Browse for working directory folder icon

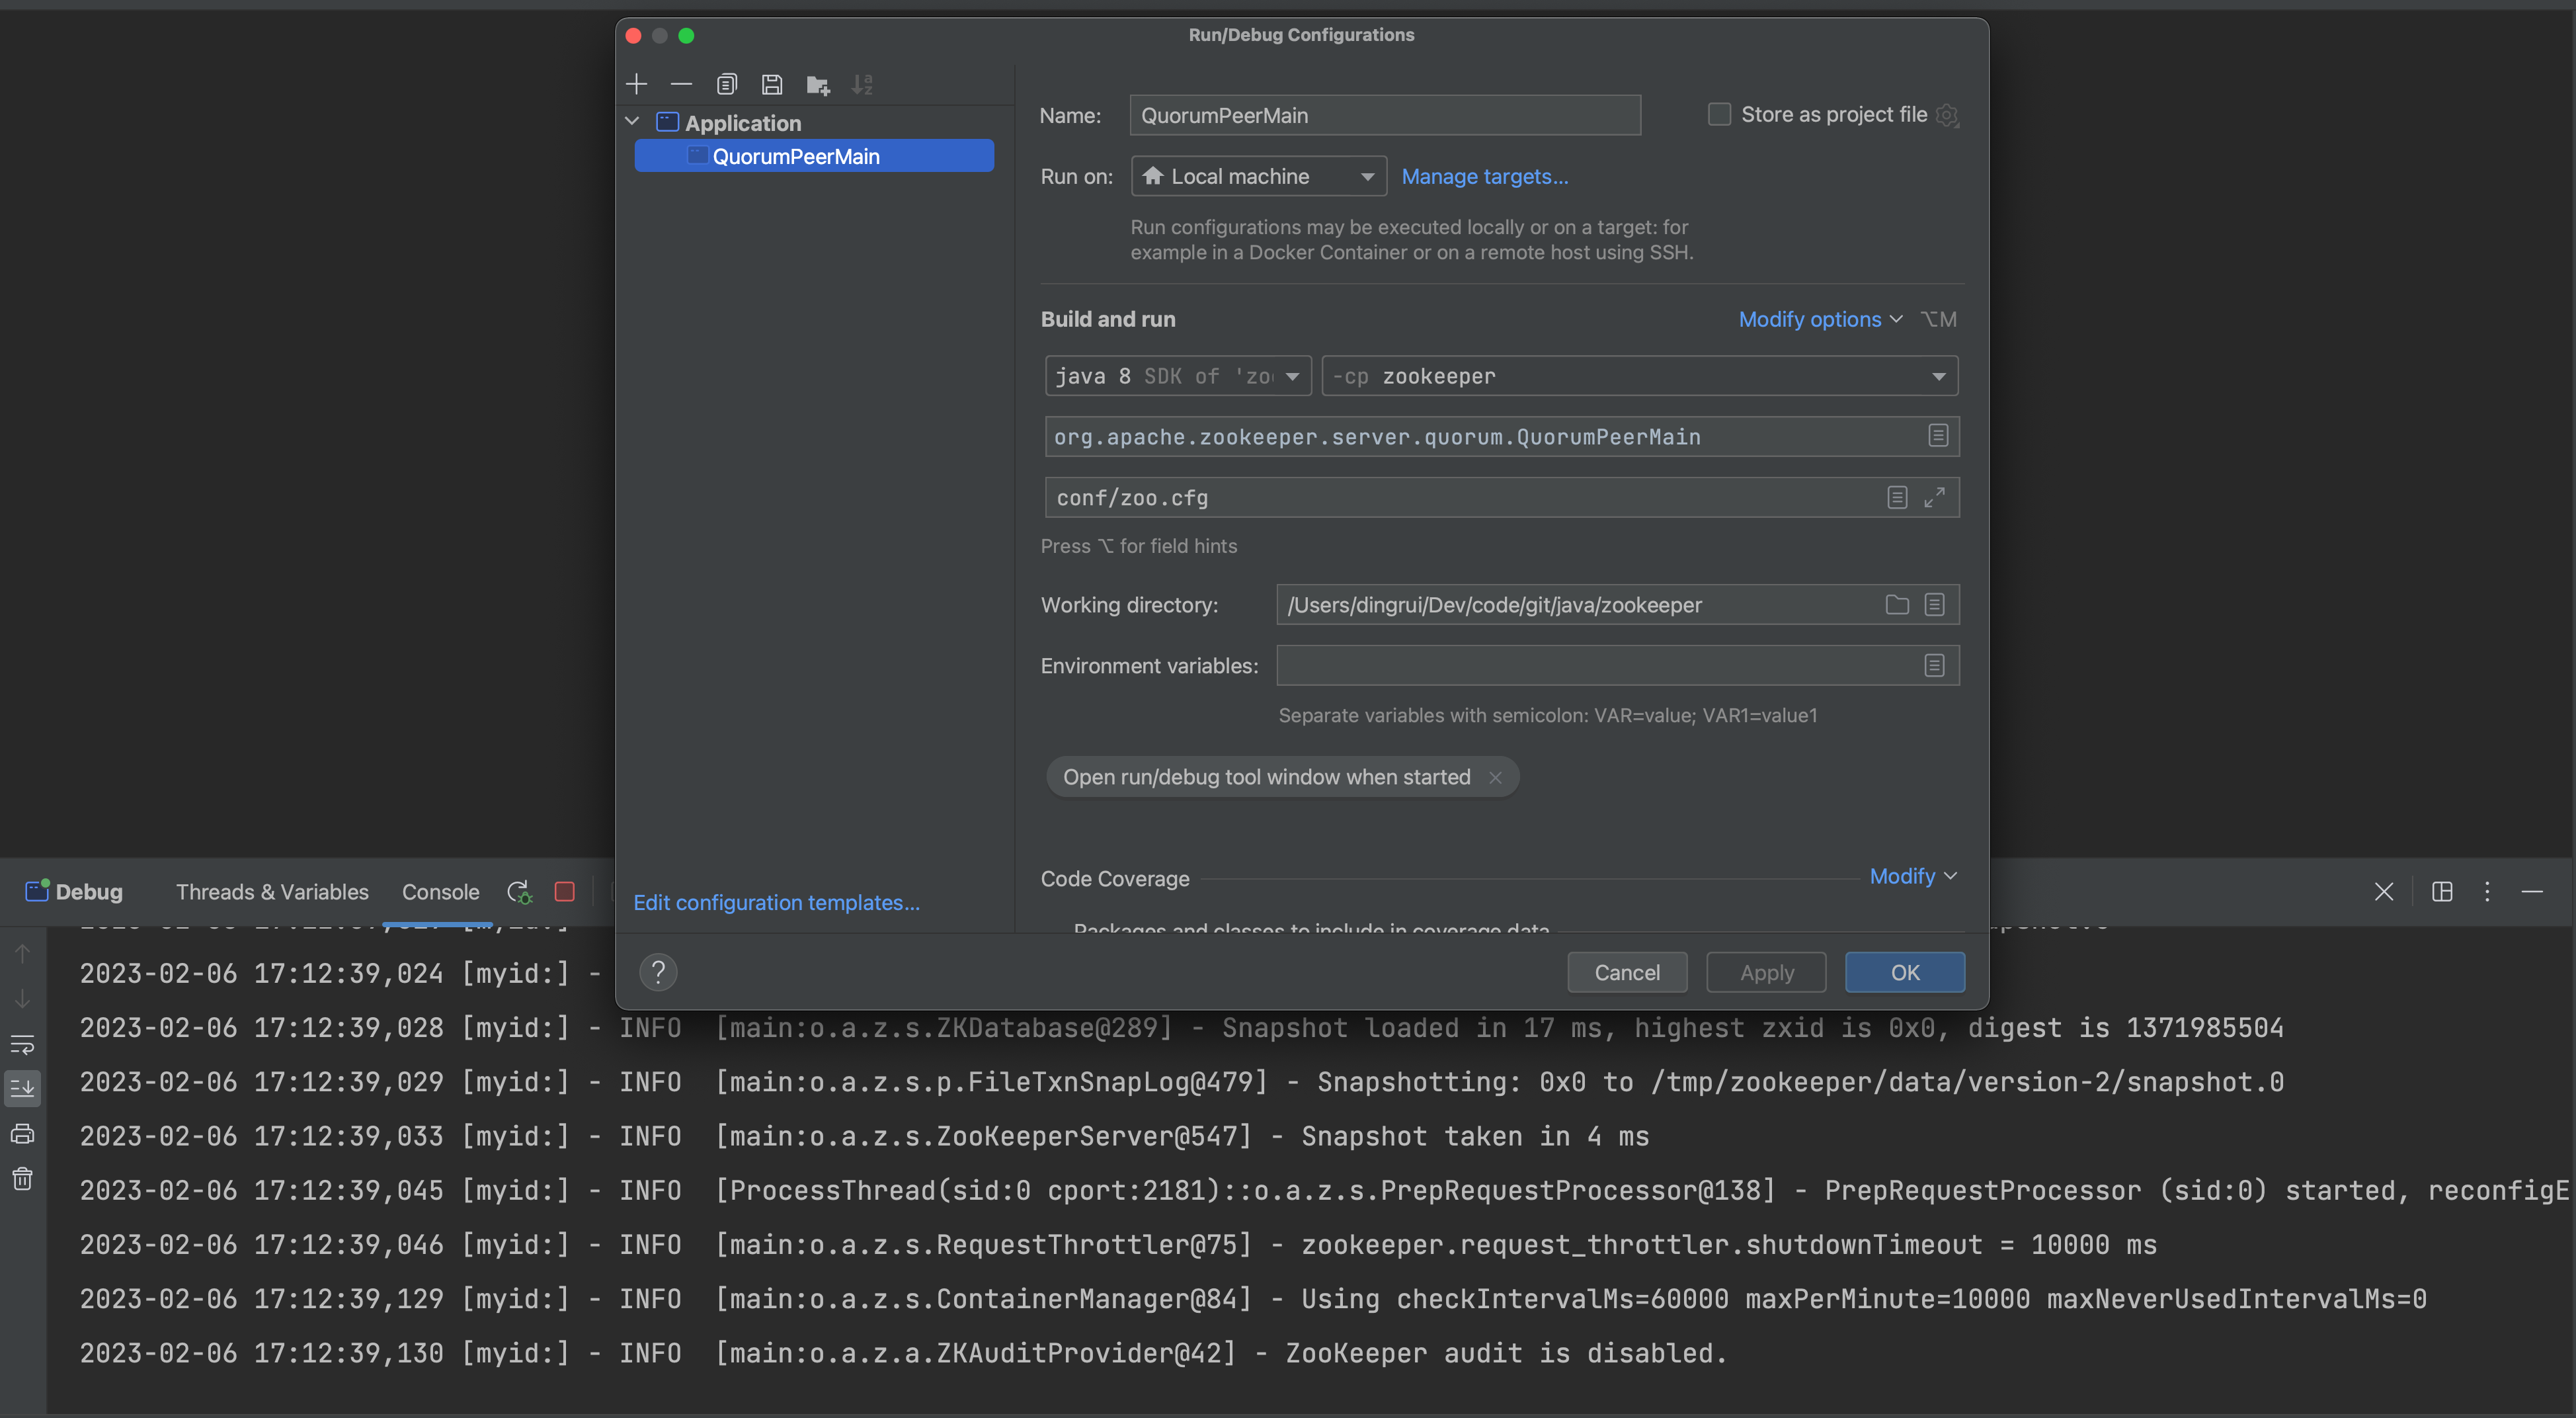[1897, 605]
